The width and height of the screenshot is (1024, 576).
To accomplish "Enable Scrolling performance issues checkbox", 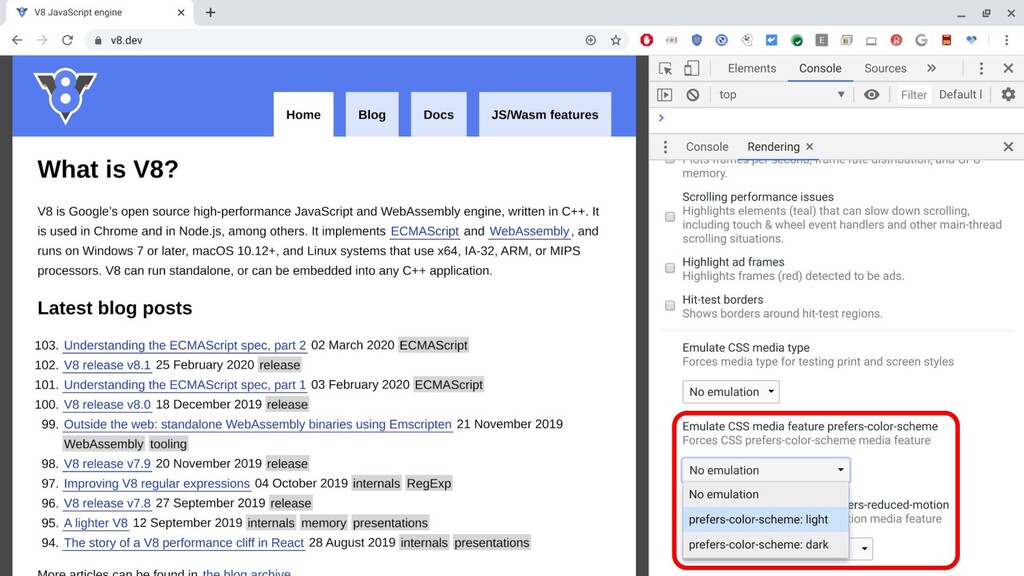I will (x=670, y=217).
